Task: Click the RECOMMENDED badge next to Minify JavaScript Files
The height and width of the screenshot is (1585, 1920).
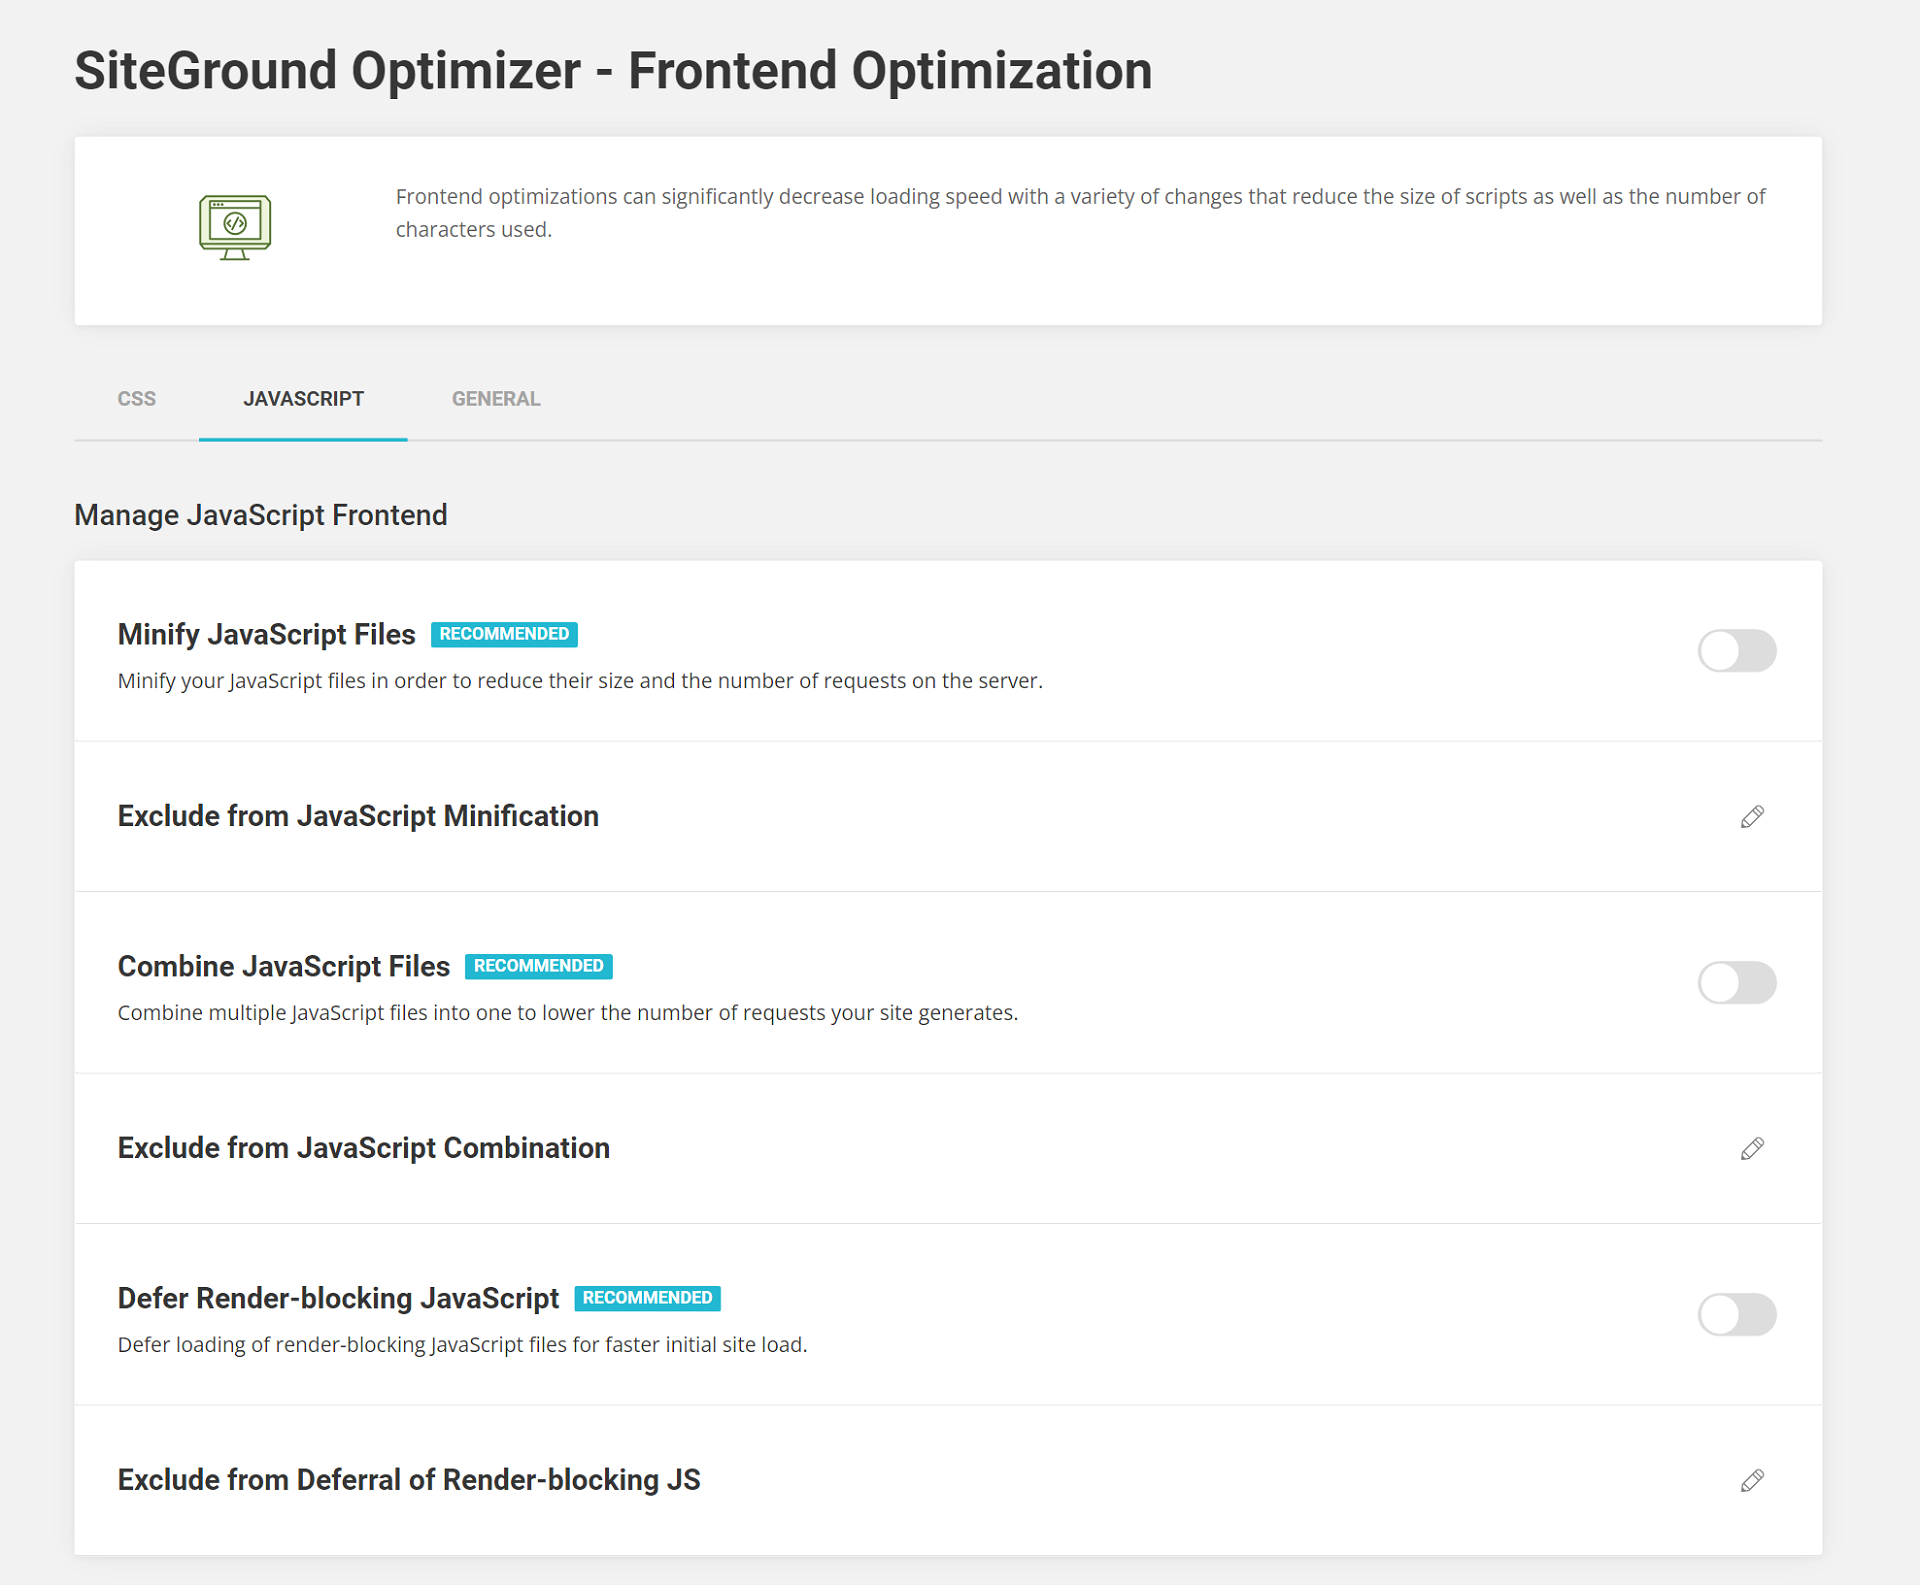Action: [504, 634]
